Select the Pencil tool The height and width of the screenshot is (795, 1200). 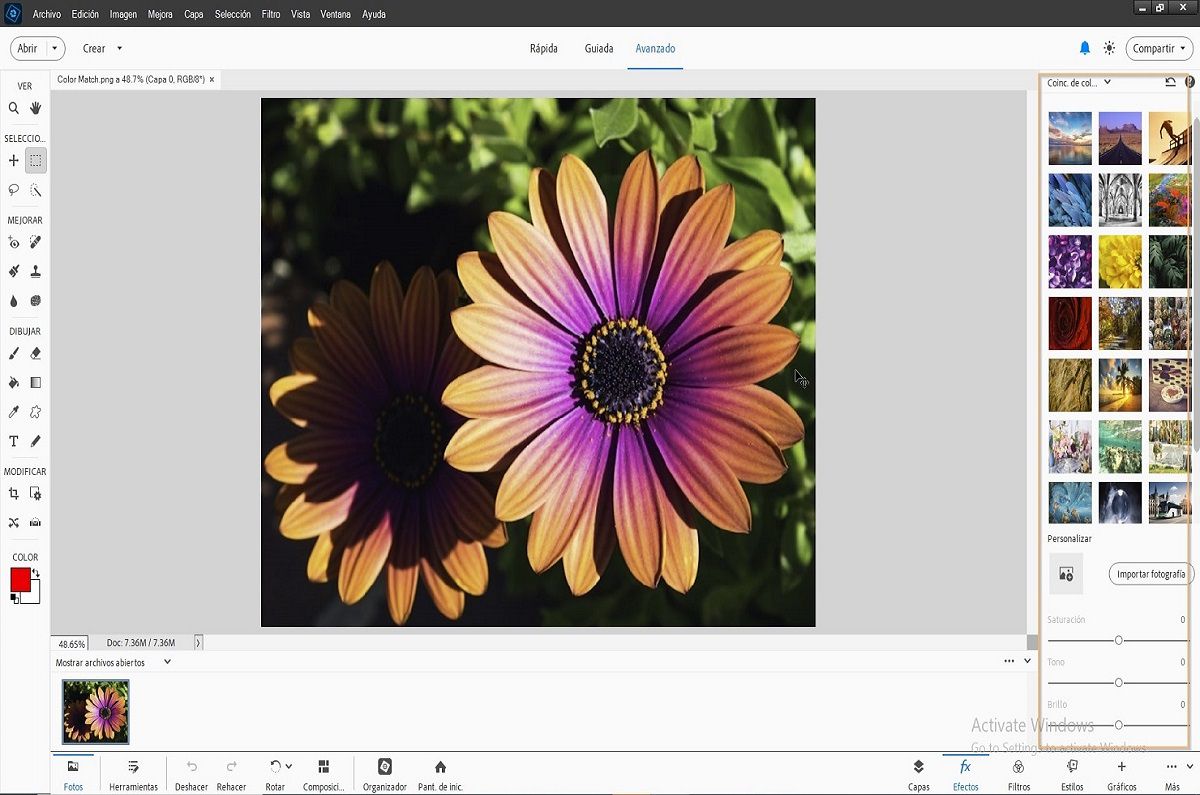pos(36,441)
